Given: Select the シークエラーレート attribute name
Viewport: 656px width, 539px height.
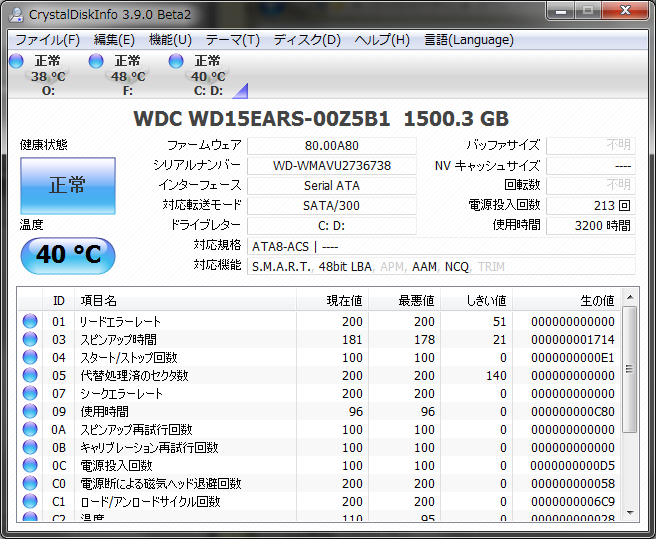Looking at the screenshot, I should click(x=121, y=393).
